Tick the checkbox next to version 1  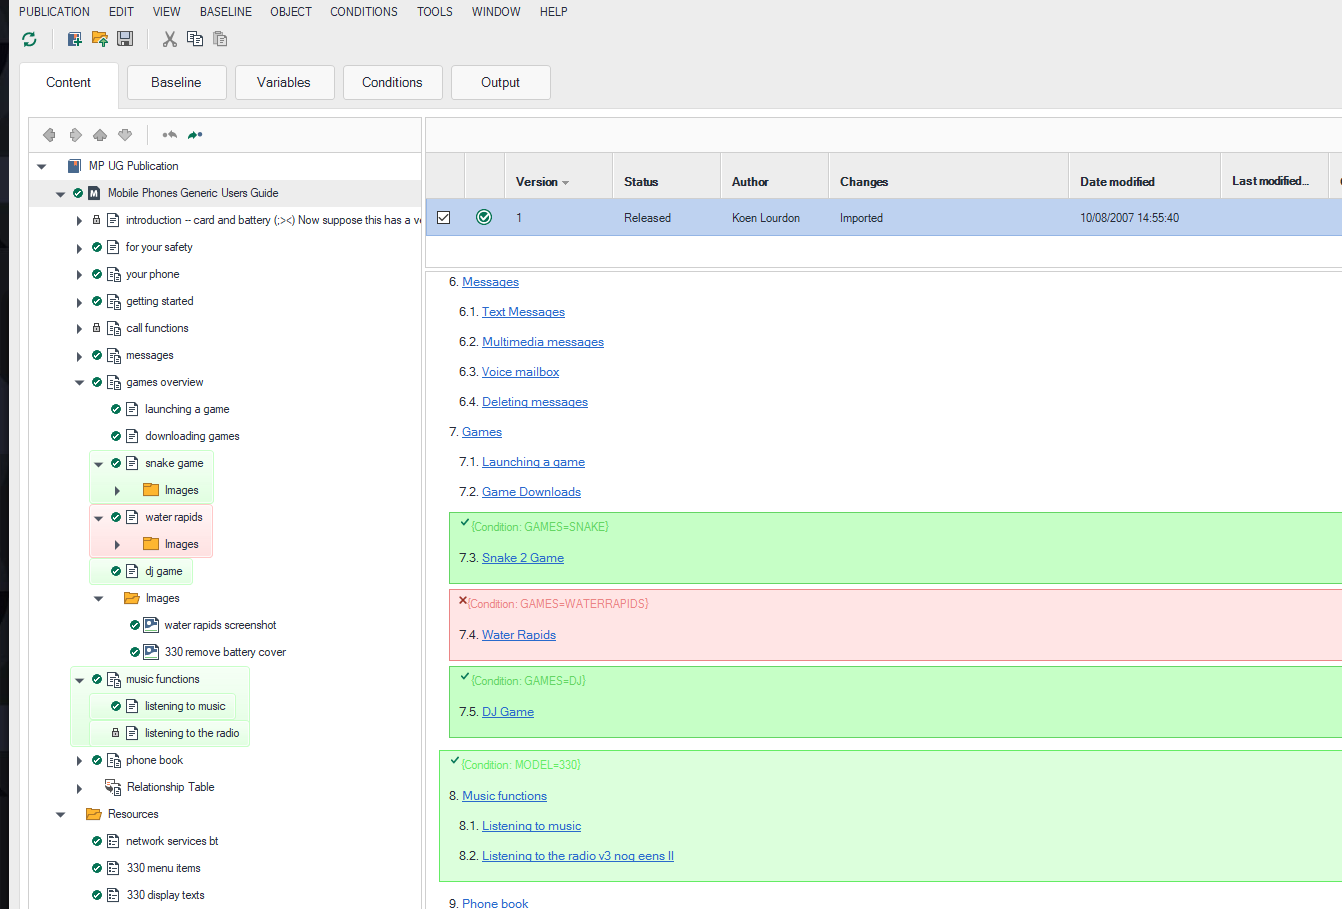(443, 216)
